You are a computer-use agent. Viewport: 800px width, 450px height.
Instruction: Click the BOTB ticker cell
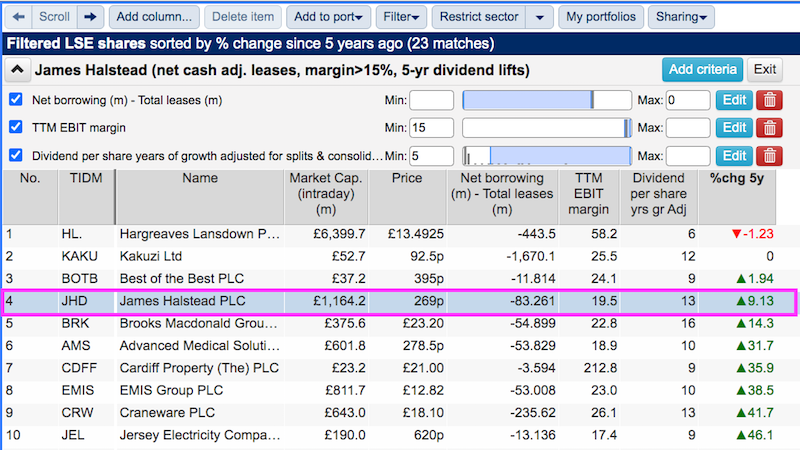[80, 279]
